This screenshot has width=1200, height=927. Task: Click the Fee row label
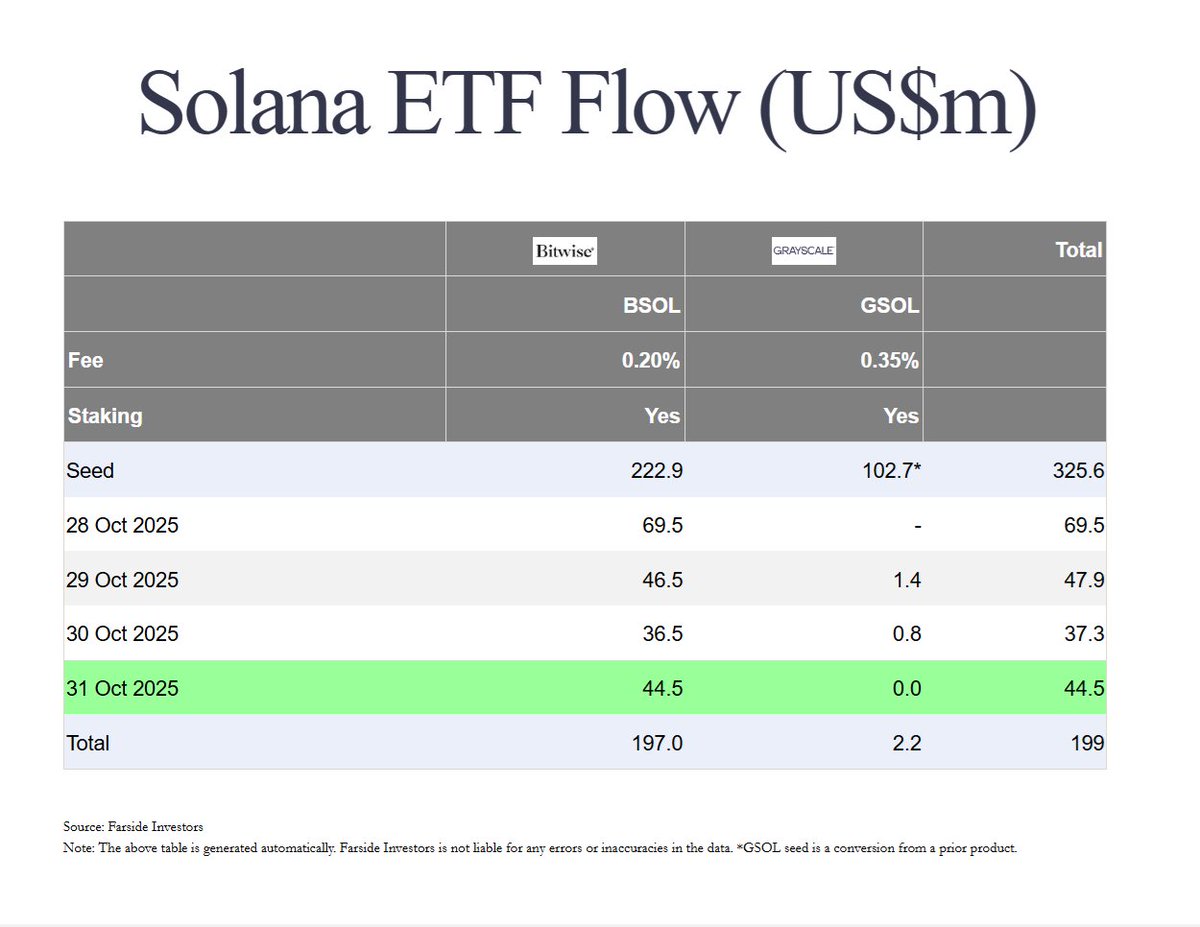click(x=85, y=360)
